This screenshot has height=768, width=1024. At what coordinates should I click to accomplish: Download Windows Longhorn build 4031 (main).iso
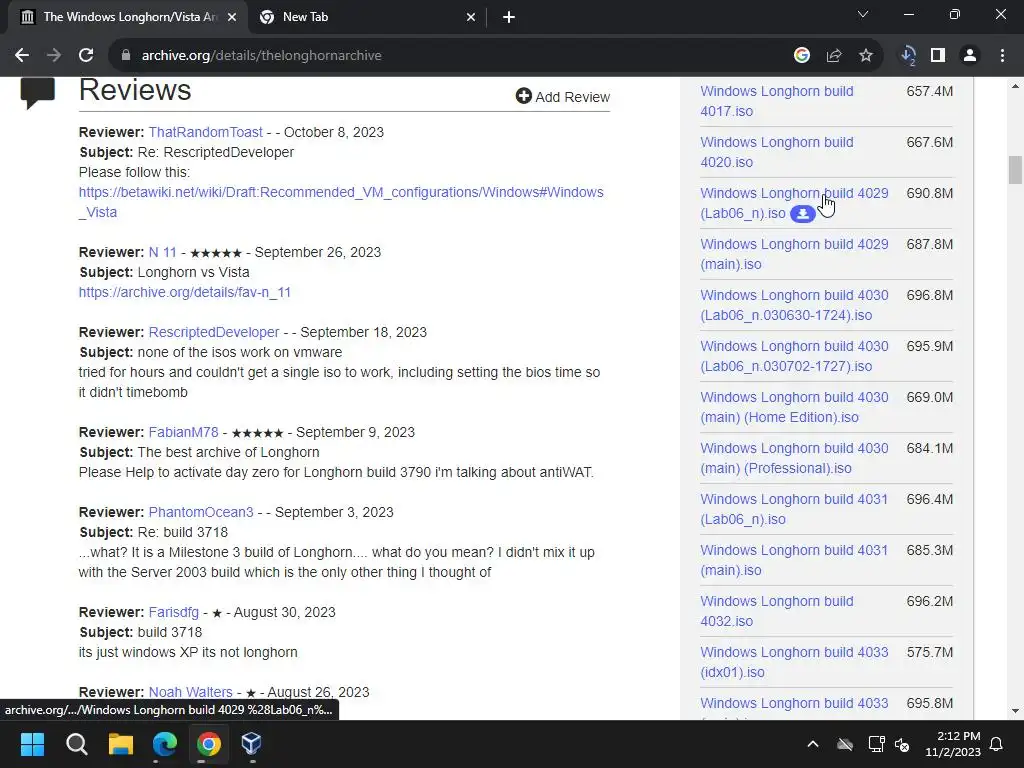794,560
